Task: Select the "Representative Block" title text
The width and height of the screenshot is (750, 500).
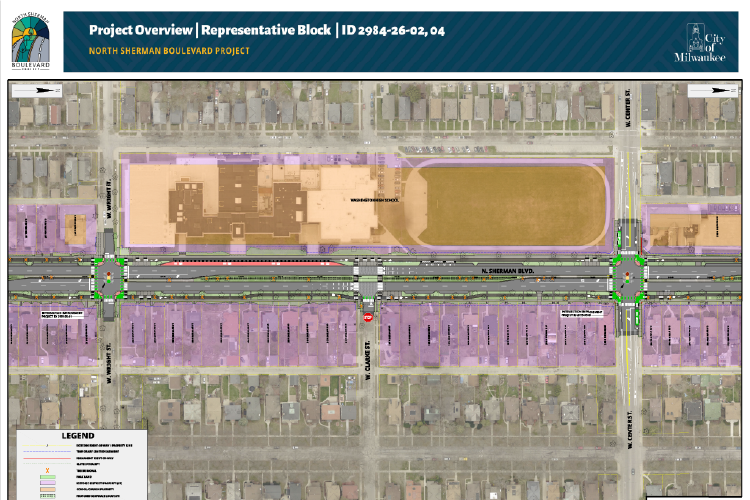Action: tap(266, 30)
